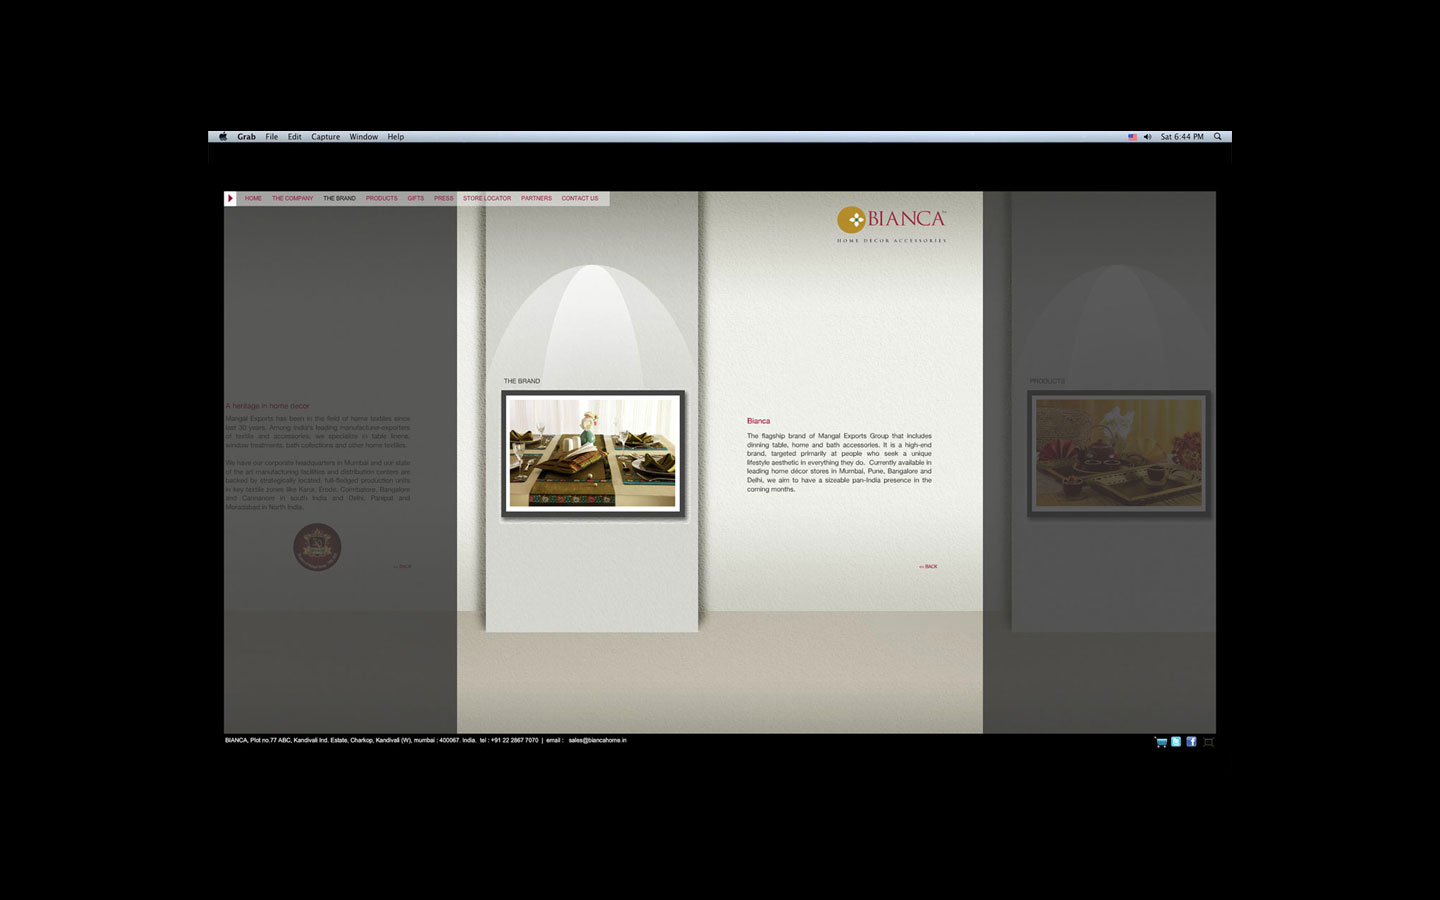Click the Bianca logo
Viewport: 1440px width, 900px height.
tap(891, 225)
